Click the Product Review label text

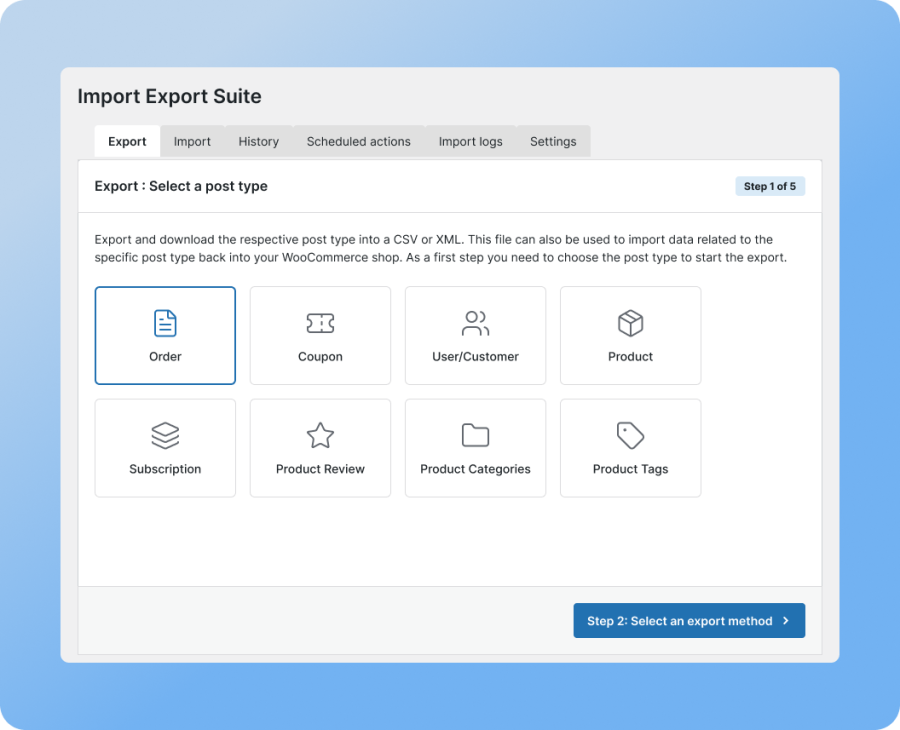pyautogui.click(x=320, y=469)
